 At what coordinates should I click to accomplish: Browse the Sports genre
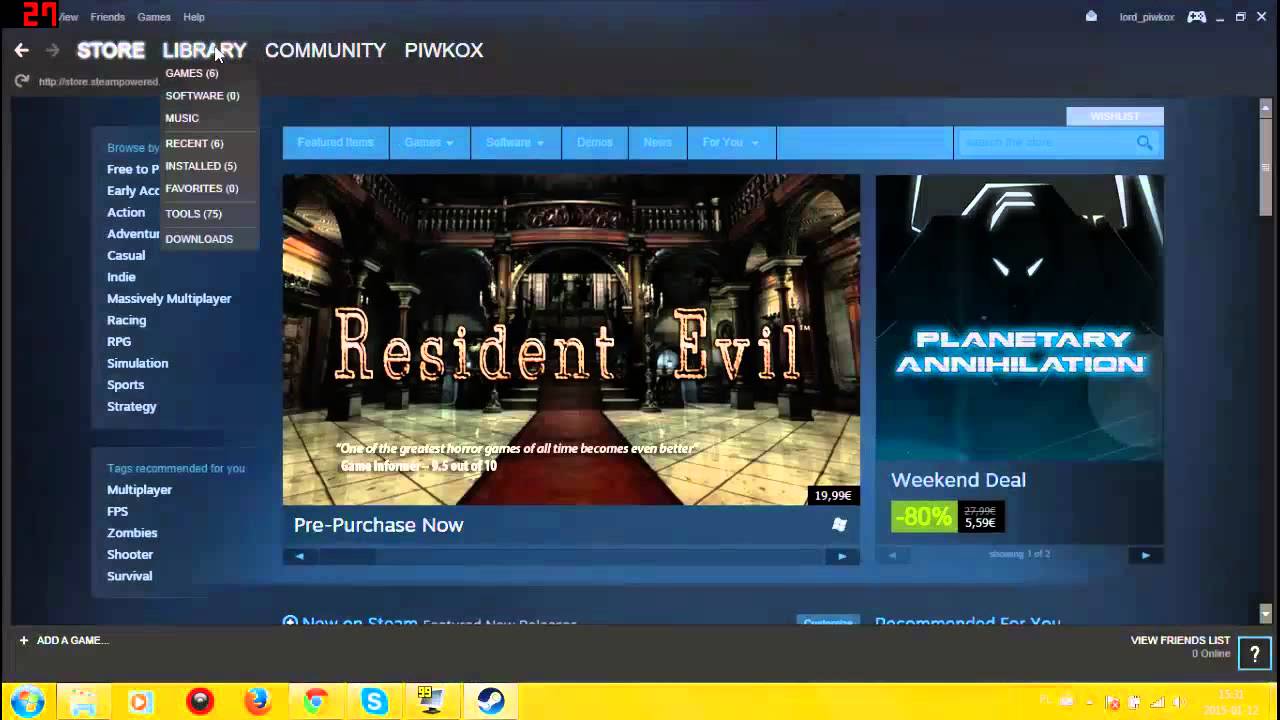(126, 385)
